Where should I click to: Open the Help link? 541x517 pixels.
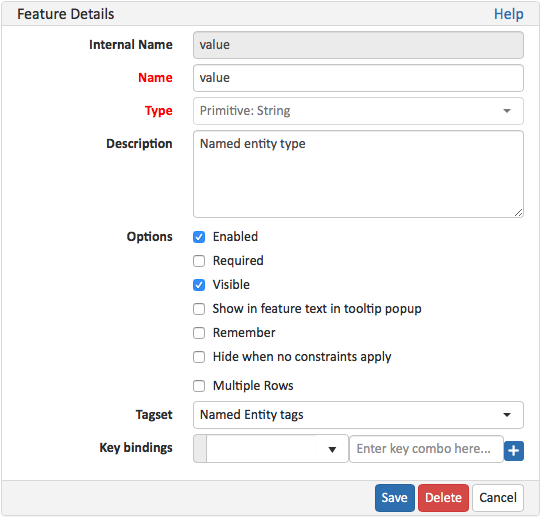click(x=509, y=14)
